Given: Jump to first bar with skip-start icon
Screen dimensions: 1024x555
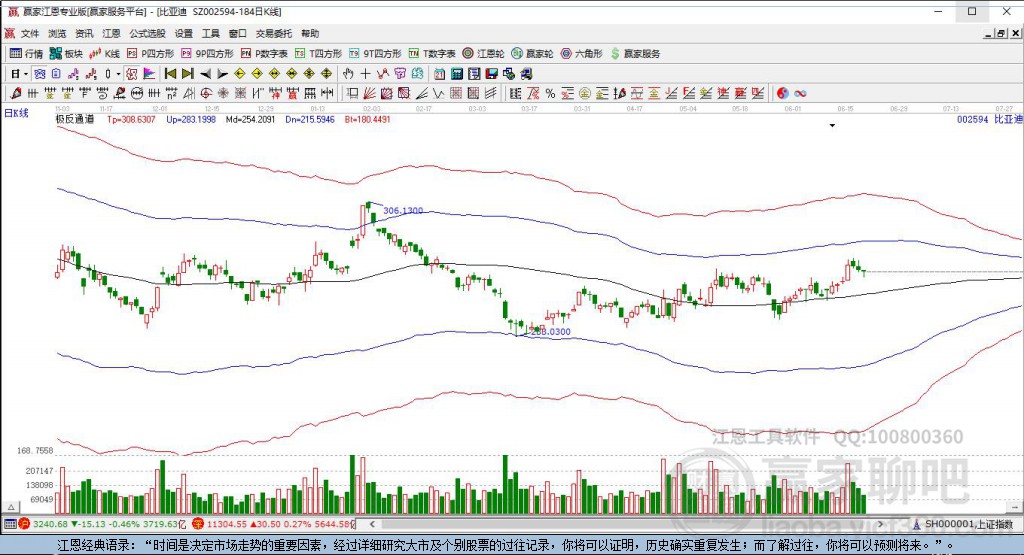Looking at the screenshot, I should [170, 74].
